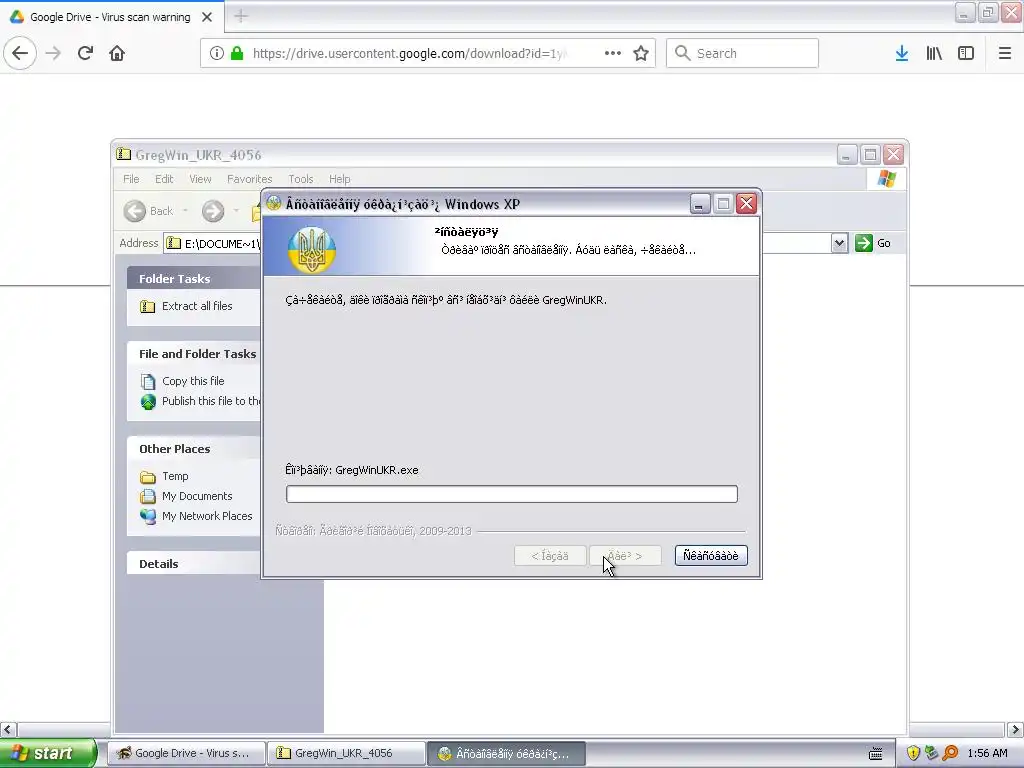Select the Google Drive - Virus scan warning tab

[x=112, y=17]
